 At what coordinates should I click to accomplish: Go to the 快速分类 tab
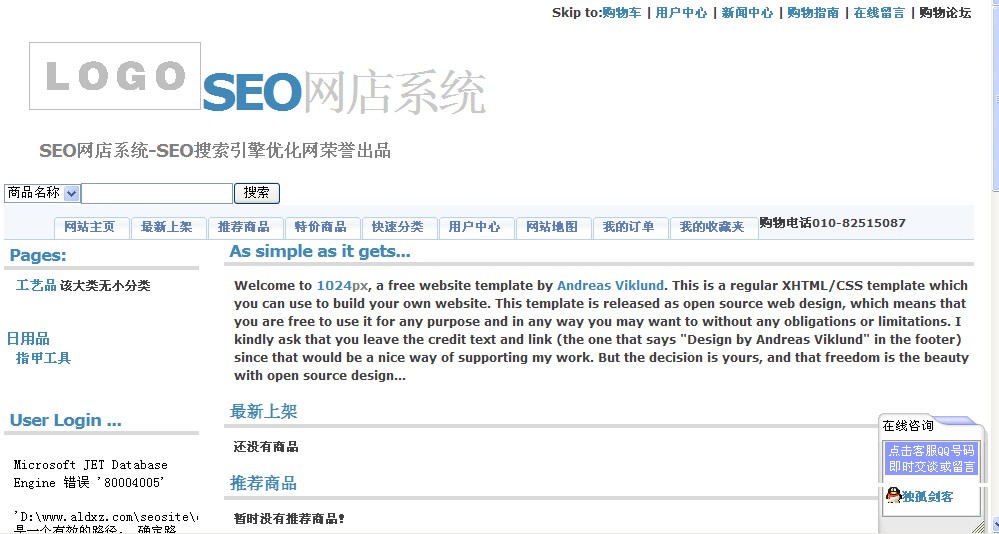(x=399, y=227)
